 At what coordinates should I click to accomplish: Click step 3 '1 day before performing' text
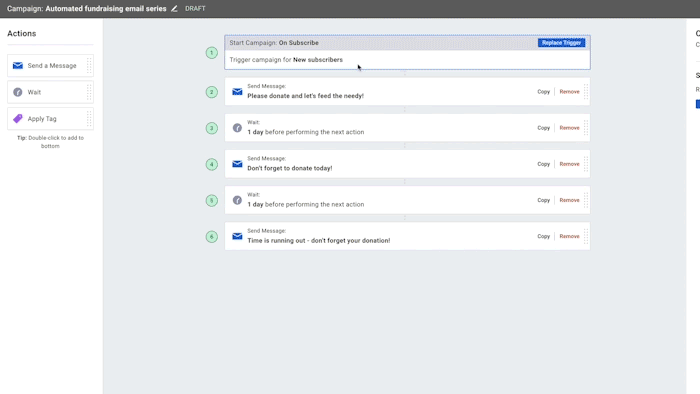point(306,132)
